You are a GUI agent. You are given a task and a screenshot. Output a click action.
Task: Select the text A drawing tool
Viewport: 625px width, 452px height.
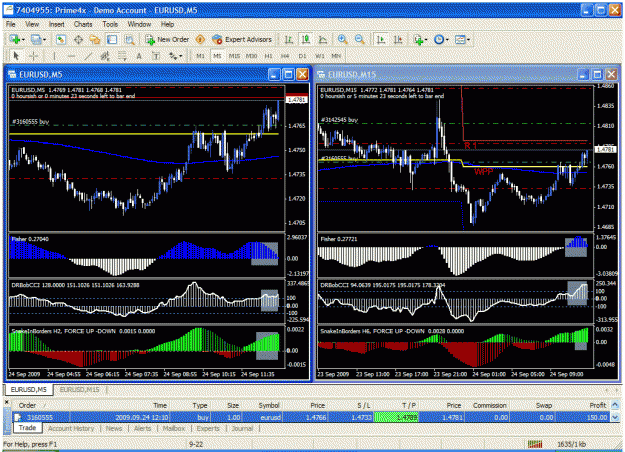139,56
